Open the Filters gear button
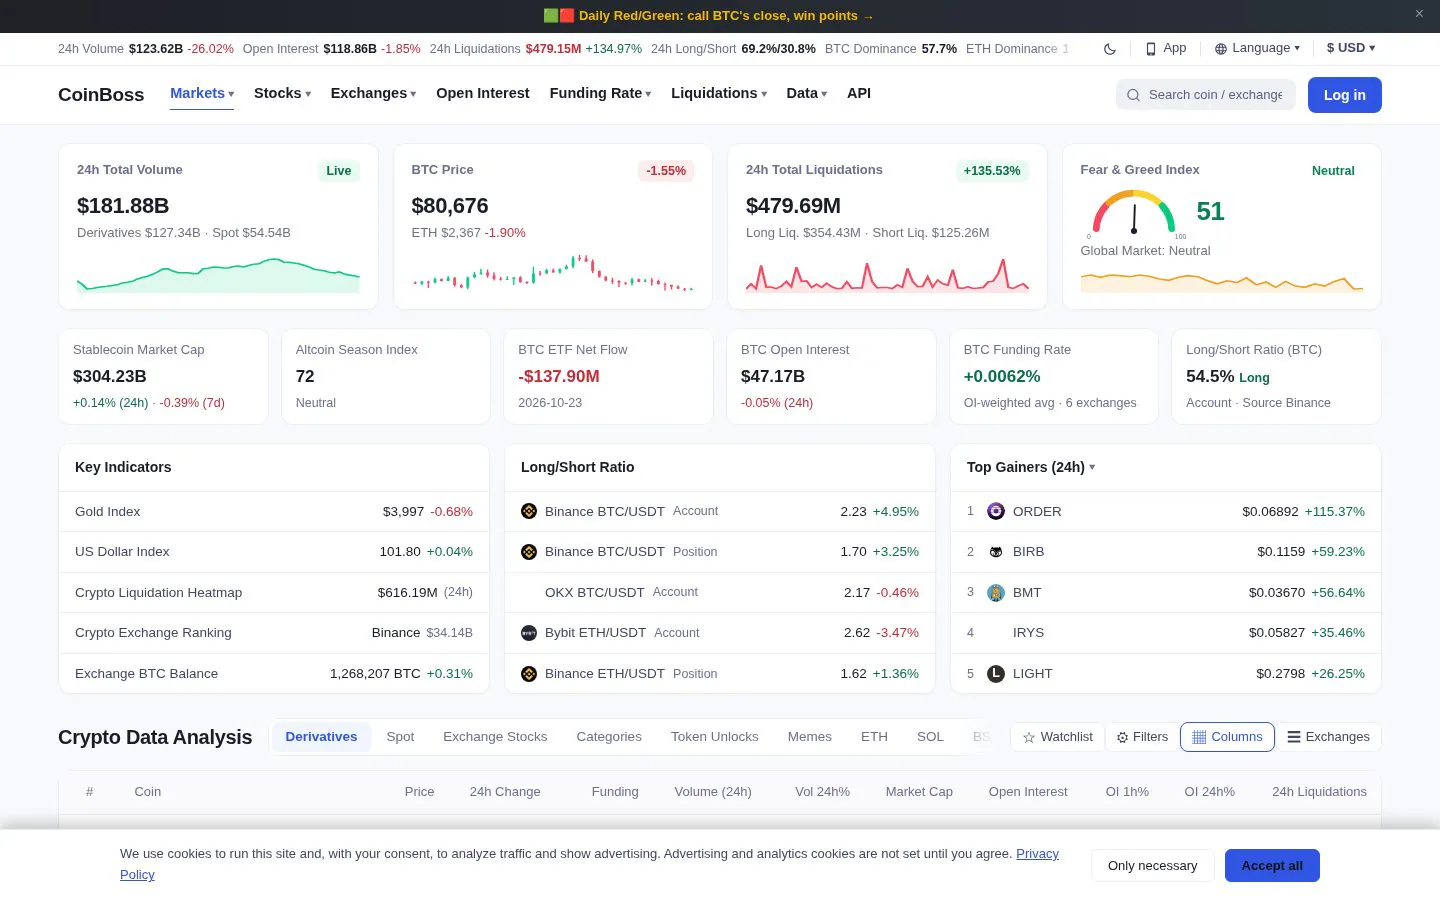This screenshot has height=900, width=1440. pos(1142,737)
